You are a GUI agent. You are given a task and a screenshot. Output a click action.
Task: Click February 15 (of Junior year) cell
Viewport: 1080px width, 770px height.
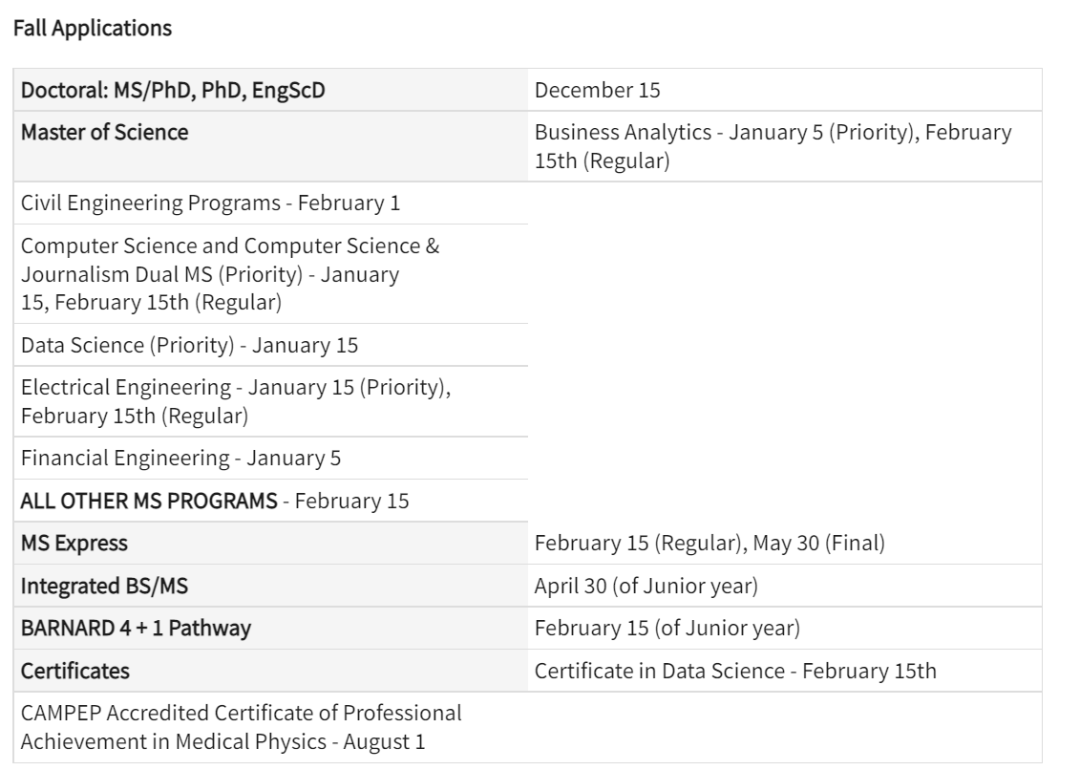tap(666, 628)
